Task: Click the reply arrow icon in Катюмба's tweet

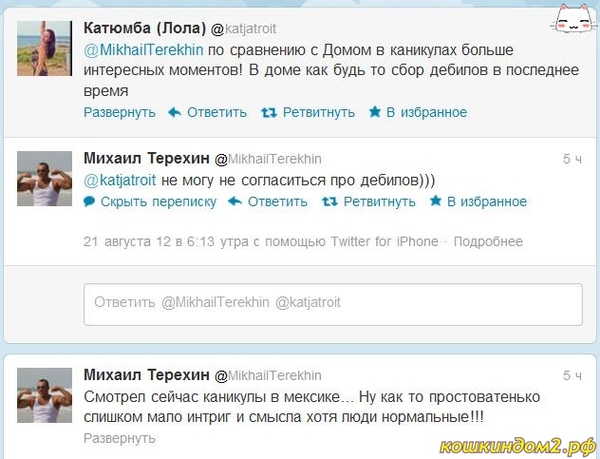Action: (175, 112)
